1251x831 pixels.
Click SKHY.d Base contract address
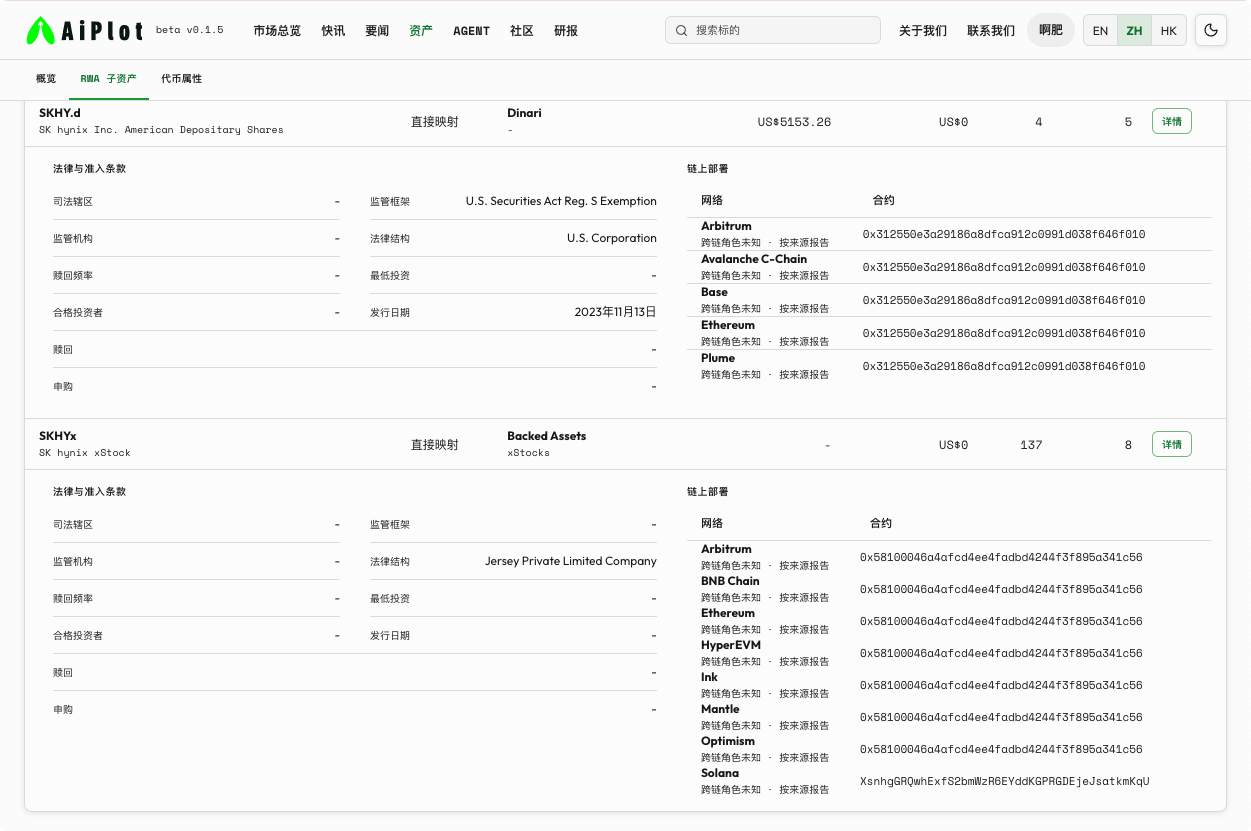[x=1004, y=300]
